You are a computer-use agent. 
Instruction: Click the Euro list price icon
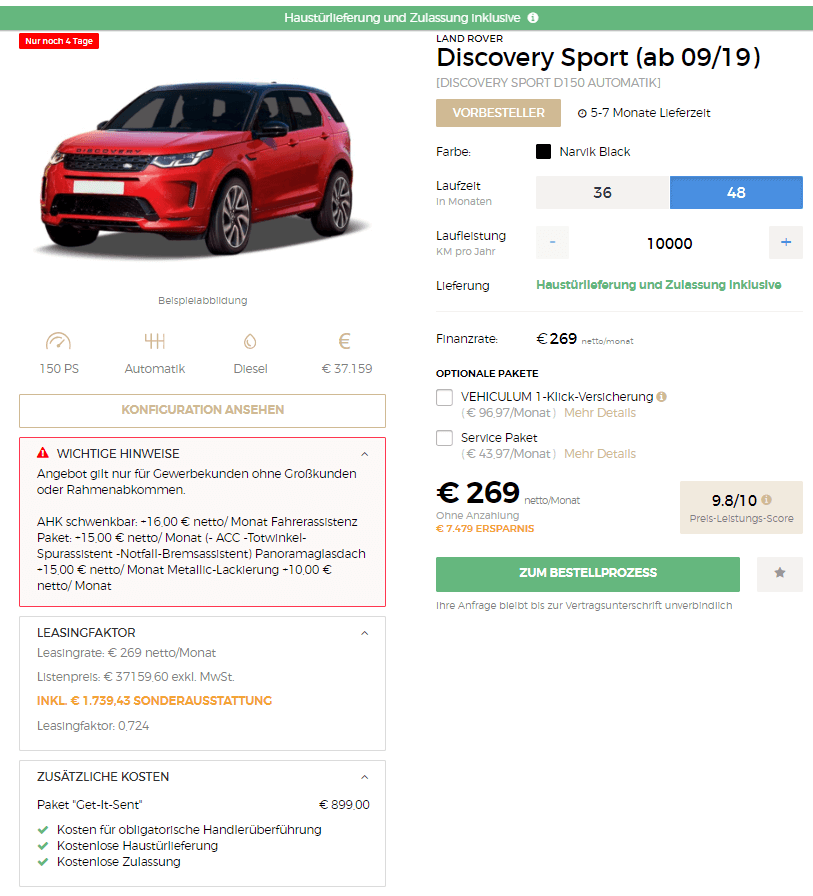point(345,341)
